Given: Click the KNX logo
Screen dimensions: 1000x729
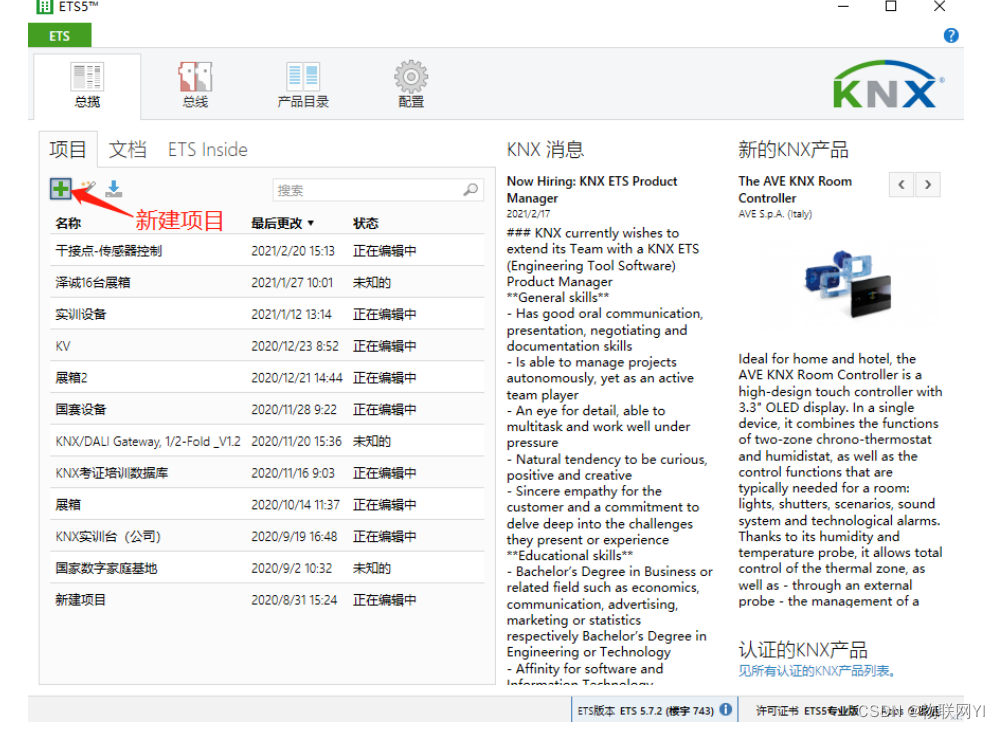Looking at the screenshot, I should coord(889,85).
